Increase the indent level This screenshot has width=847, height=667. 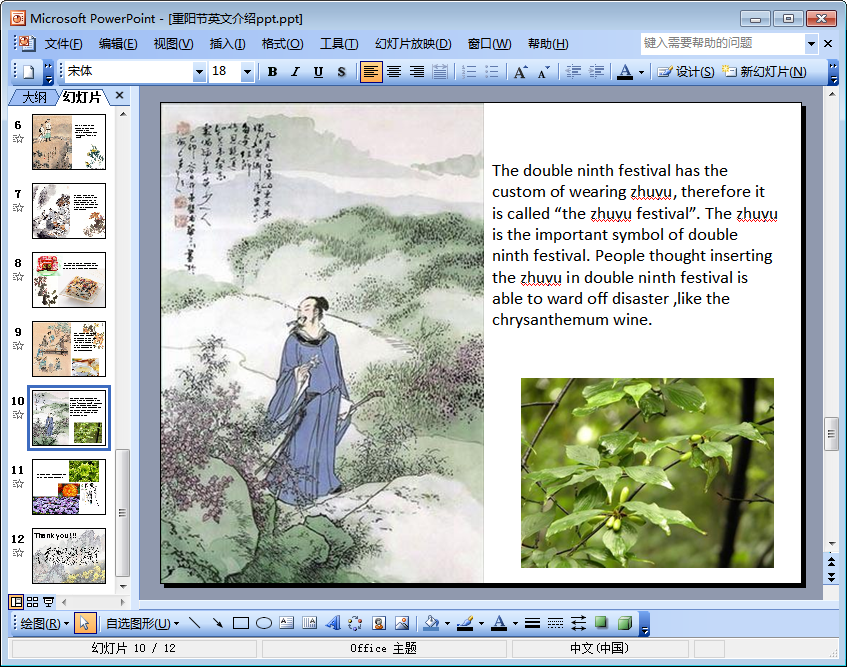click(x=596, y=72)
